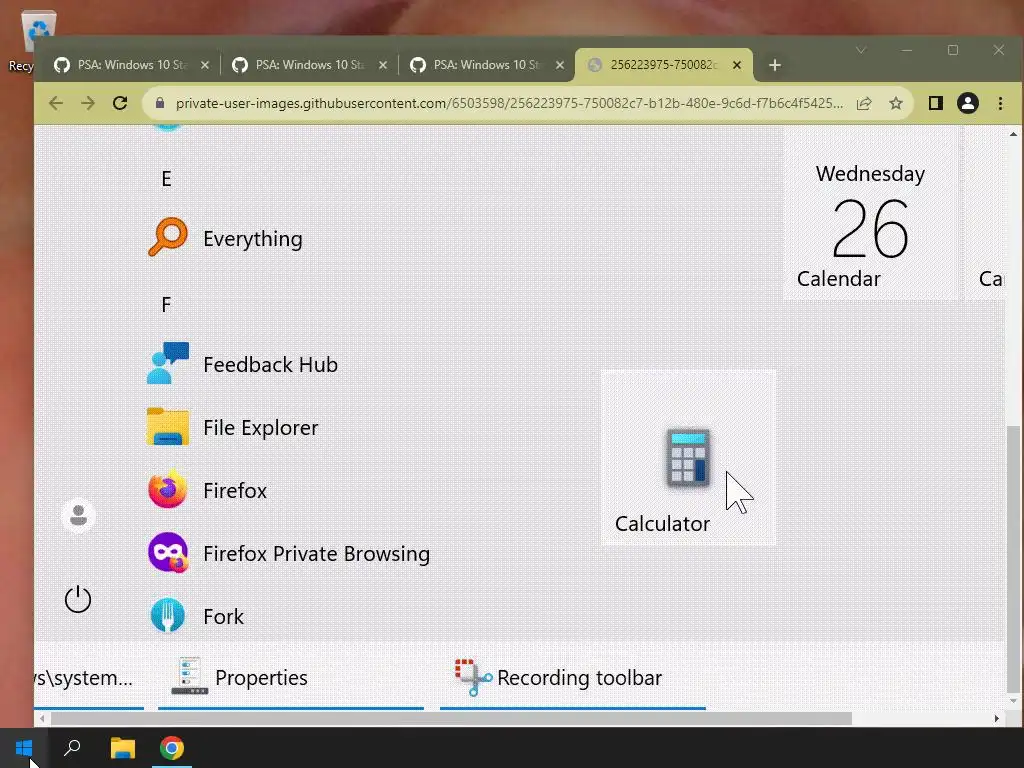Share this page via share icon
The width and height of the screenshot is (1024, 768).
(x=864, y=103)
